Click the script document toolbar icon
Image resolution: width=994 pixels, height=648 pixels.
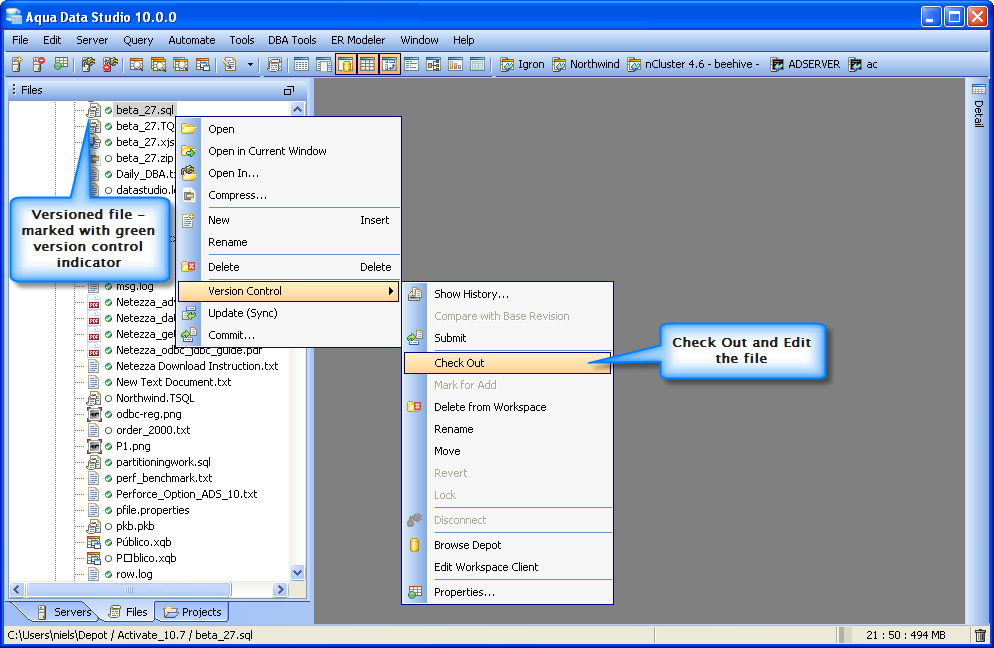(x=230, y=64)
